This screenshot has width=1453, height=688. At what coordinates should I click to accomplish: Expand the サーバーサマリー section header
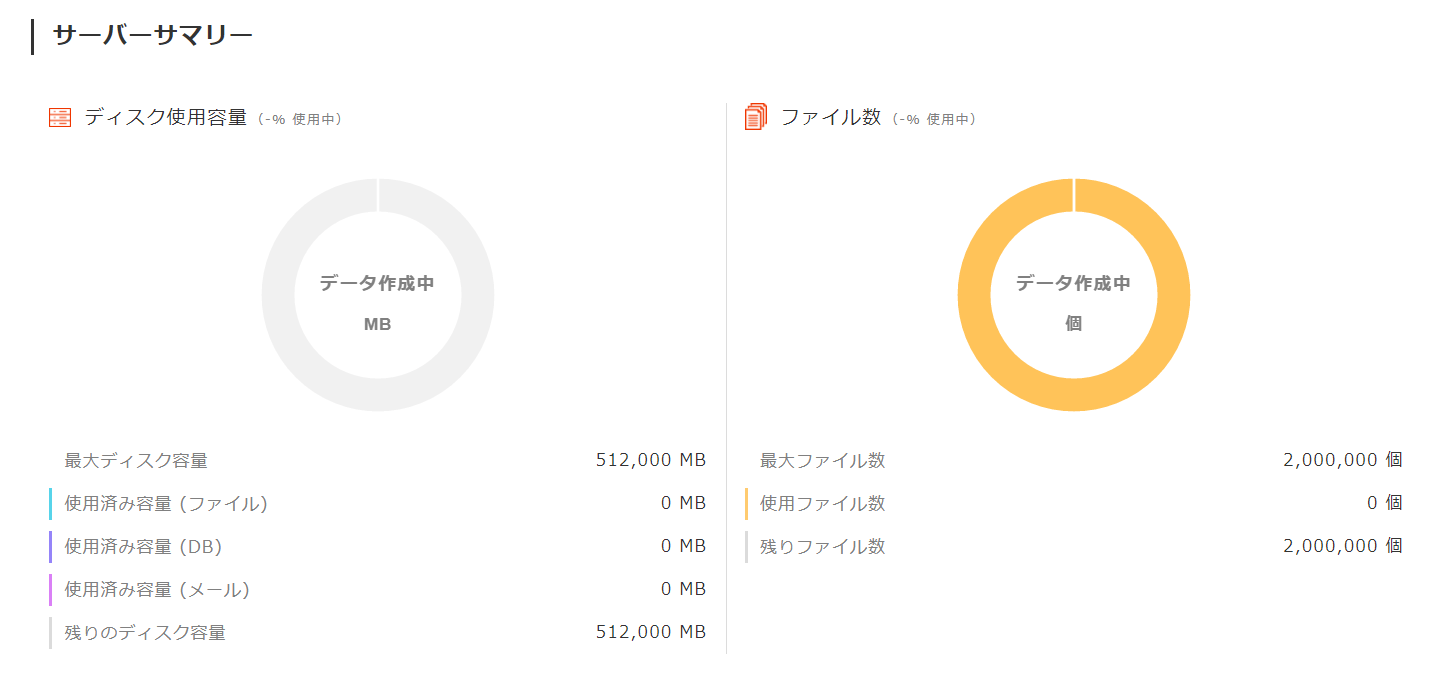(x=151, y=32)
